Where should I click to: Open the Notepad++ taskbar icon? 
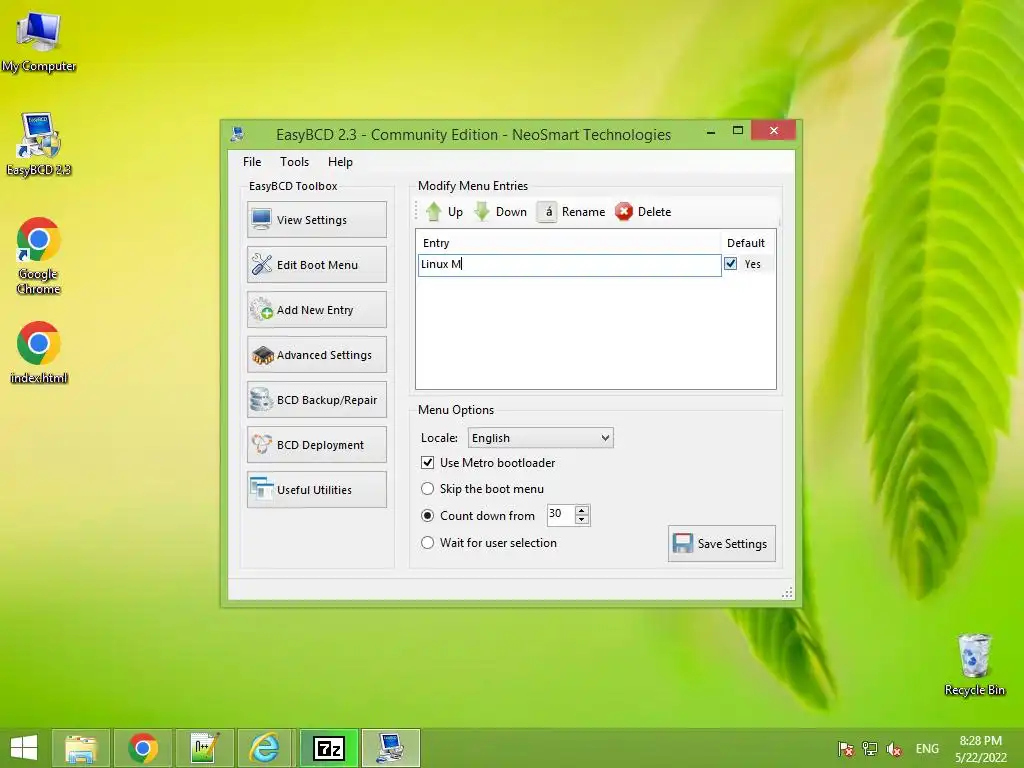tap(205, 748)
